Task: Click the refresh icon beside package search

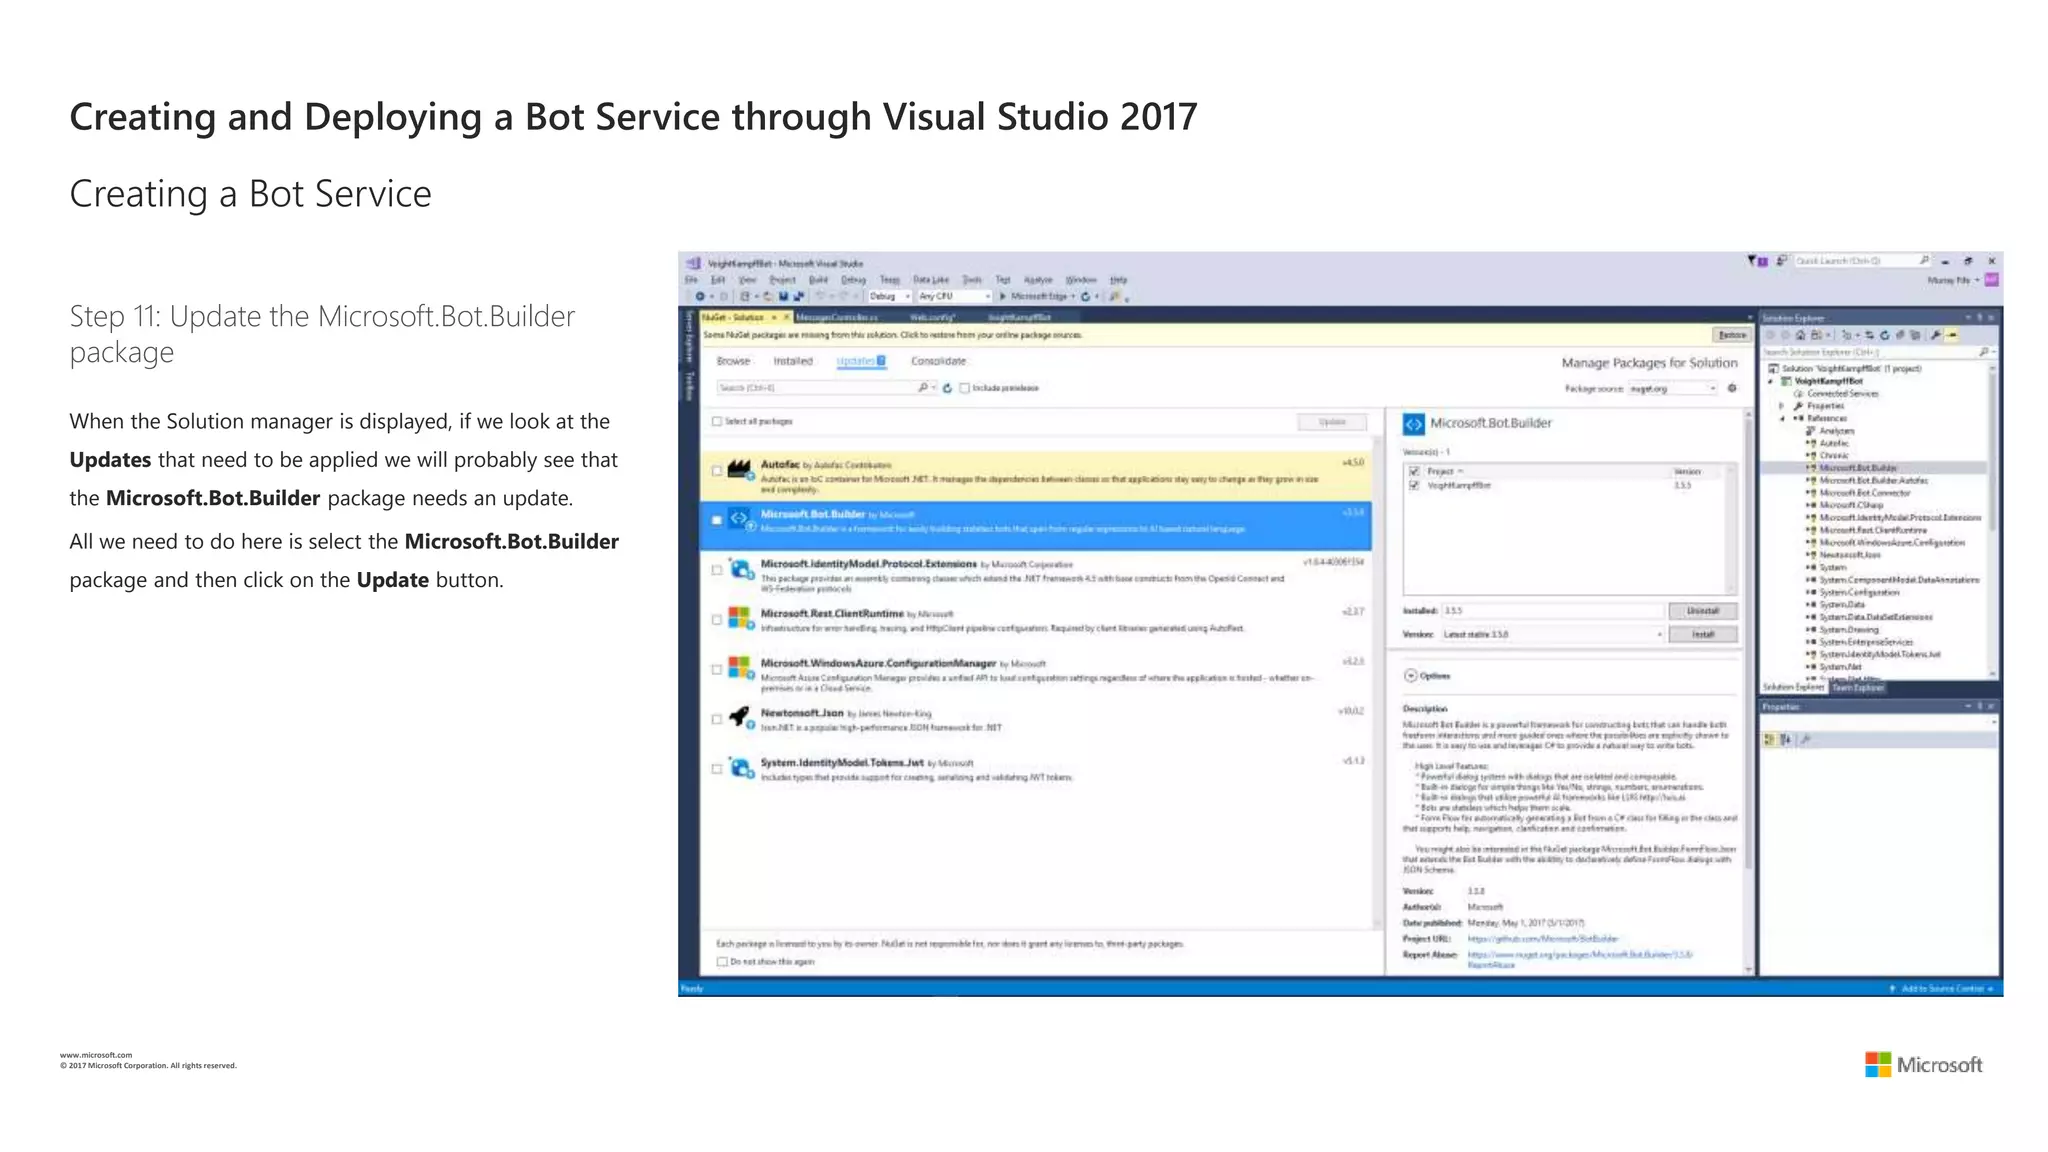Action: click(947, 388)
